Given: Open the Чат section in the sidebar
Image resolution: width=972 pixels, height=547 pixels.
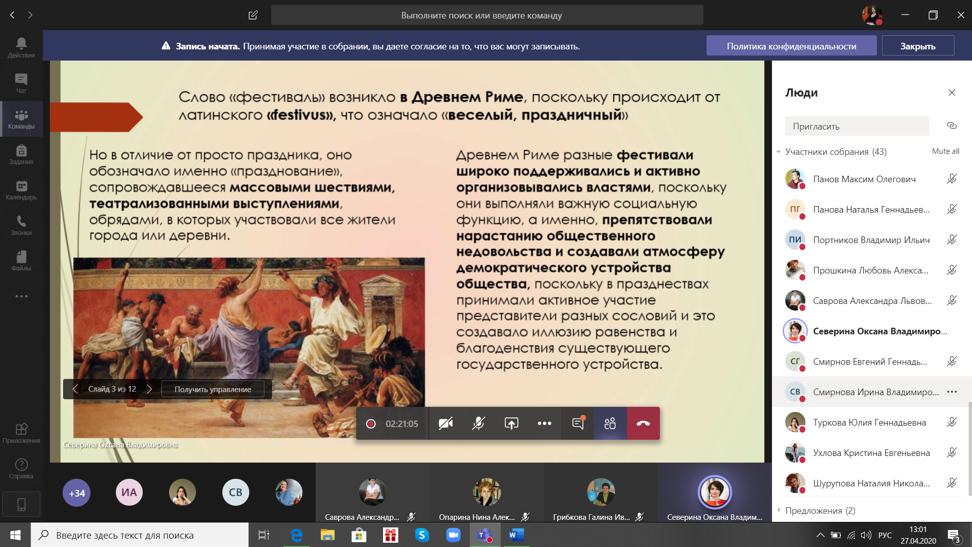Looking at the screenshot, I should point(21,83).
